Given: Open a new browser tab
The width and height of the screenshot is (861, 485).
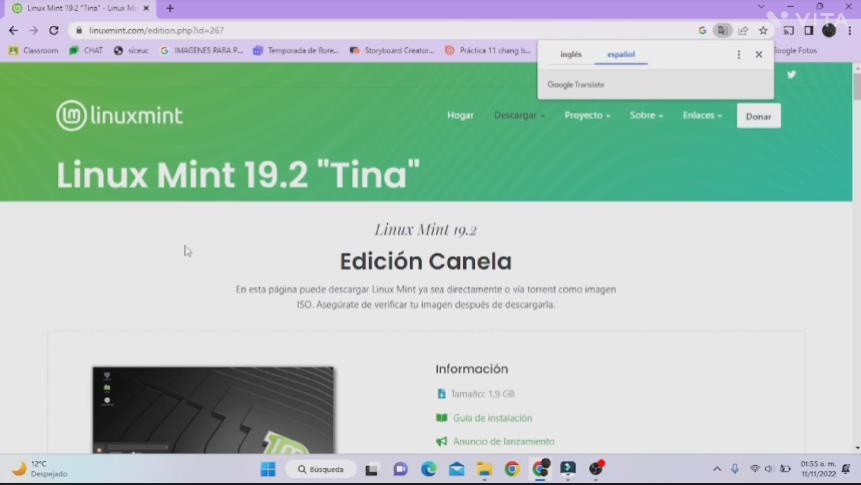Looking at the screenshot, I should coord(170,8).
